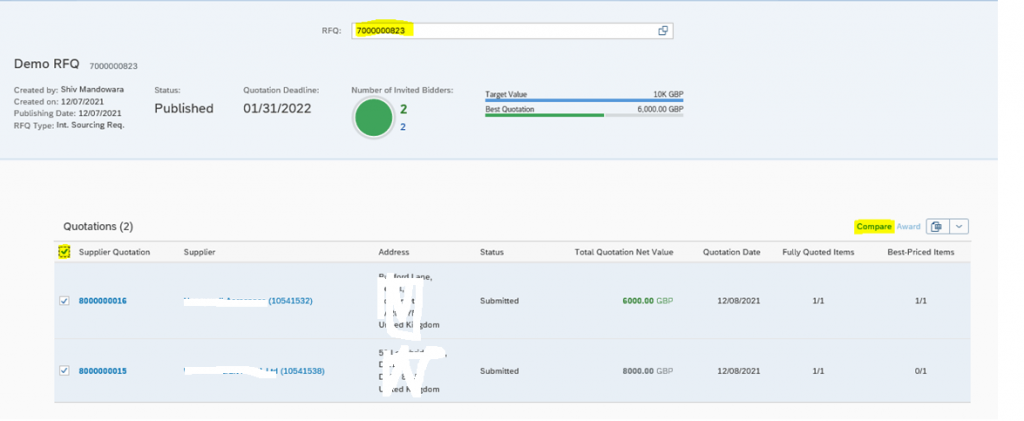Click the export to spreadsheet icon
Screen dimensions: 1024x421
click(x=936, y=226)
